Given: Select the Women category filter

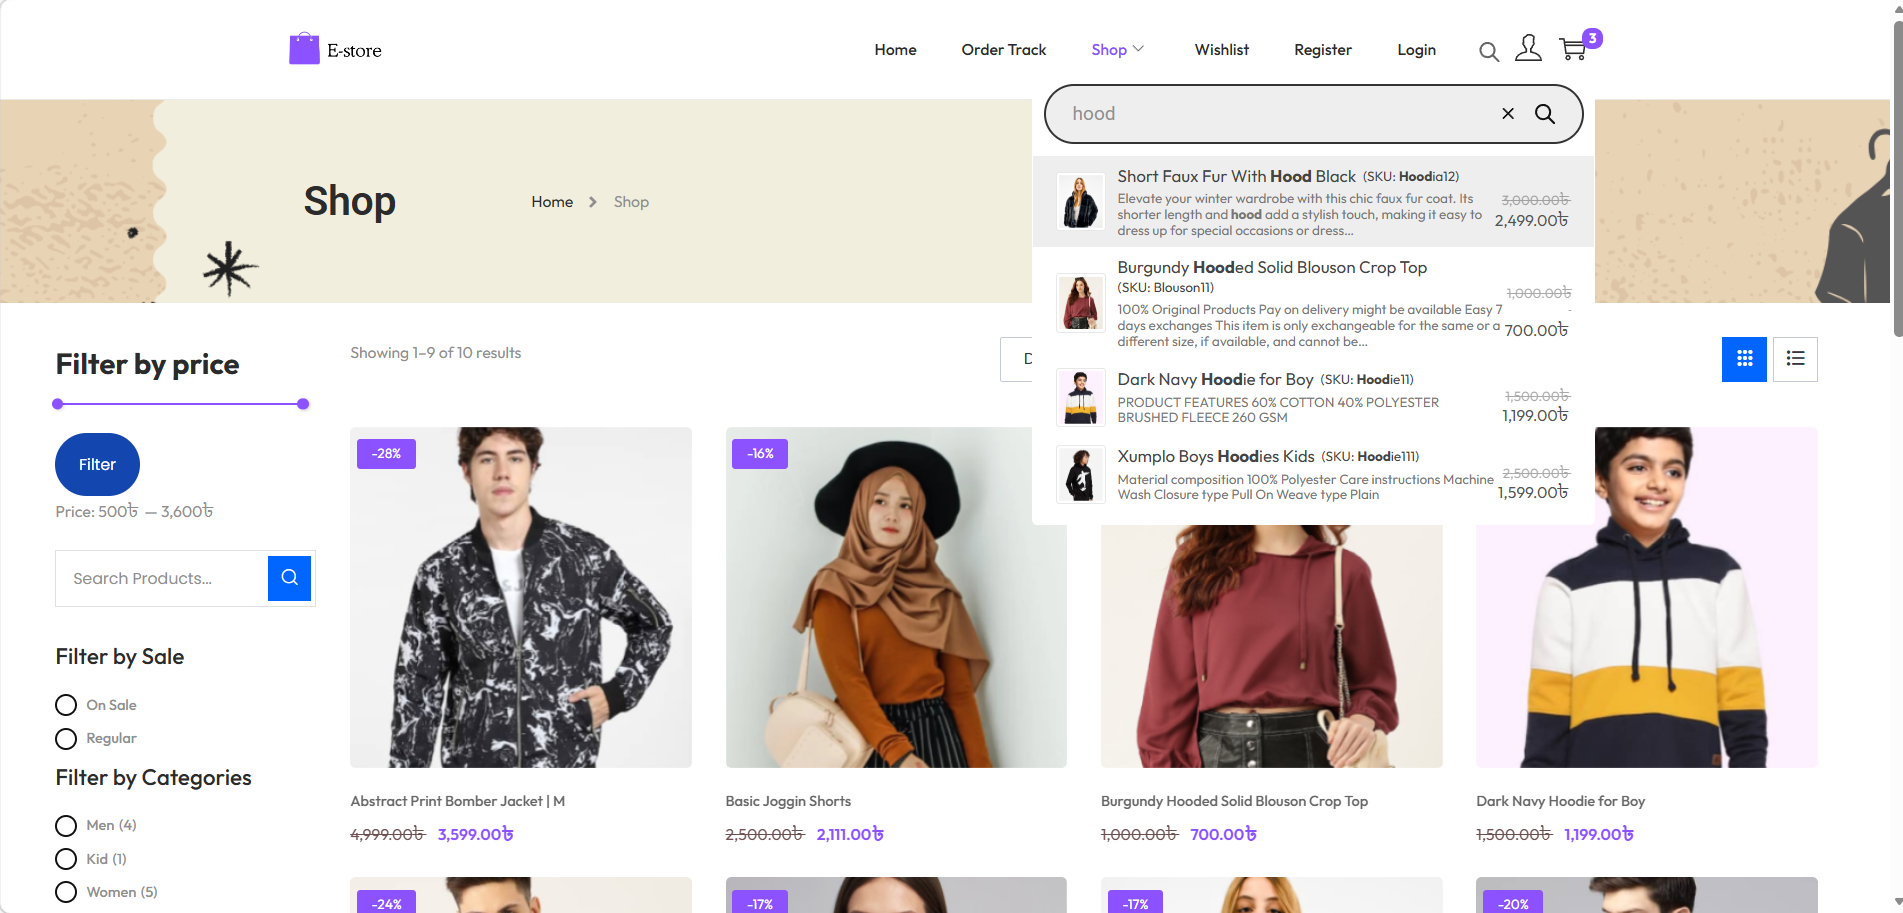Looking at the screenshot, I should (x=66, y=892).
